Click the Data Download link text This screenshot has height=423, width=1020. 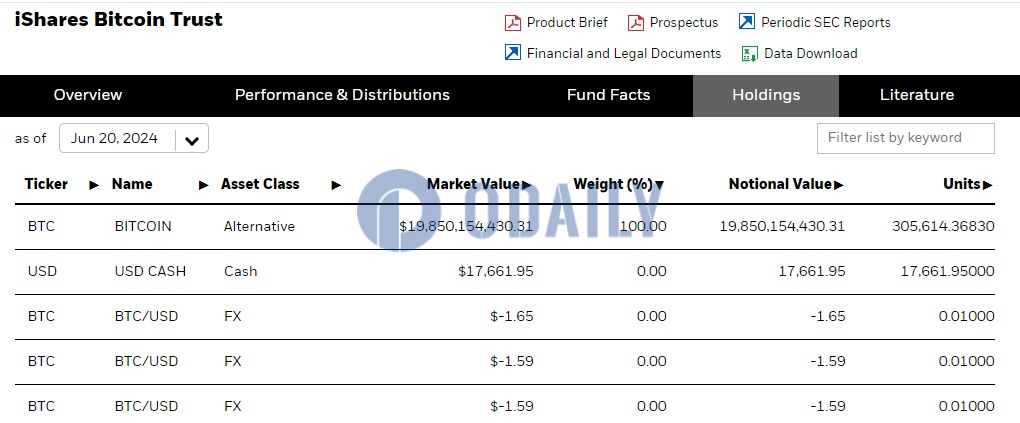[810, 54]
